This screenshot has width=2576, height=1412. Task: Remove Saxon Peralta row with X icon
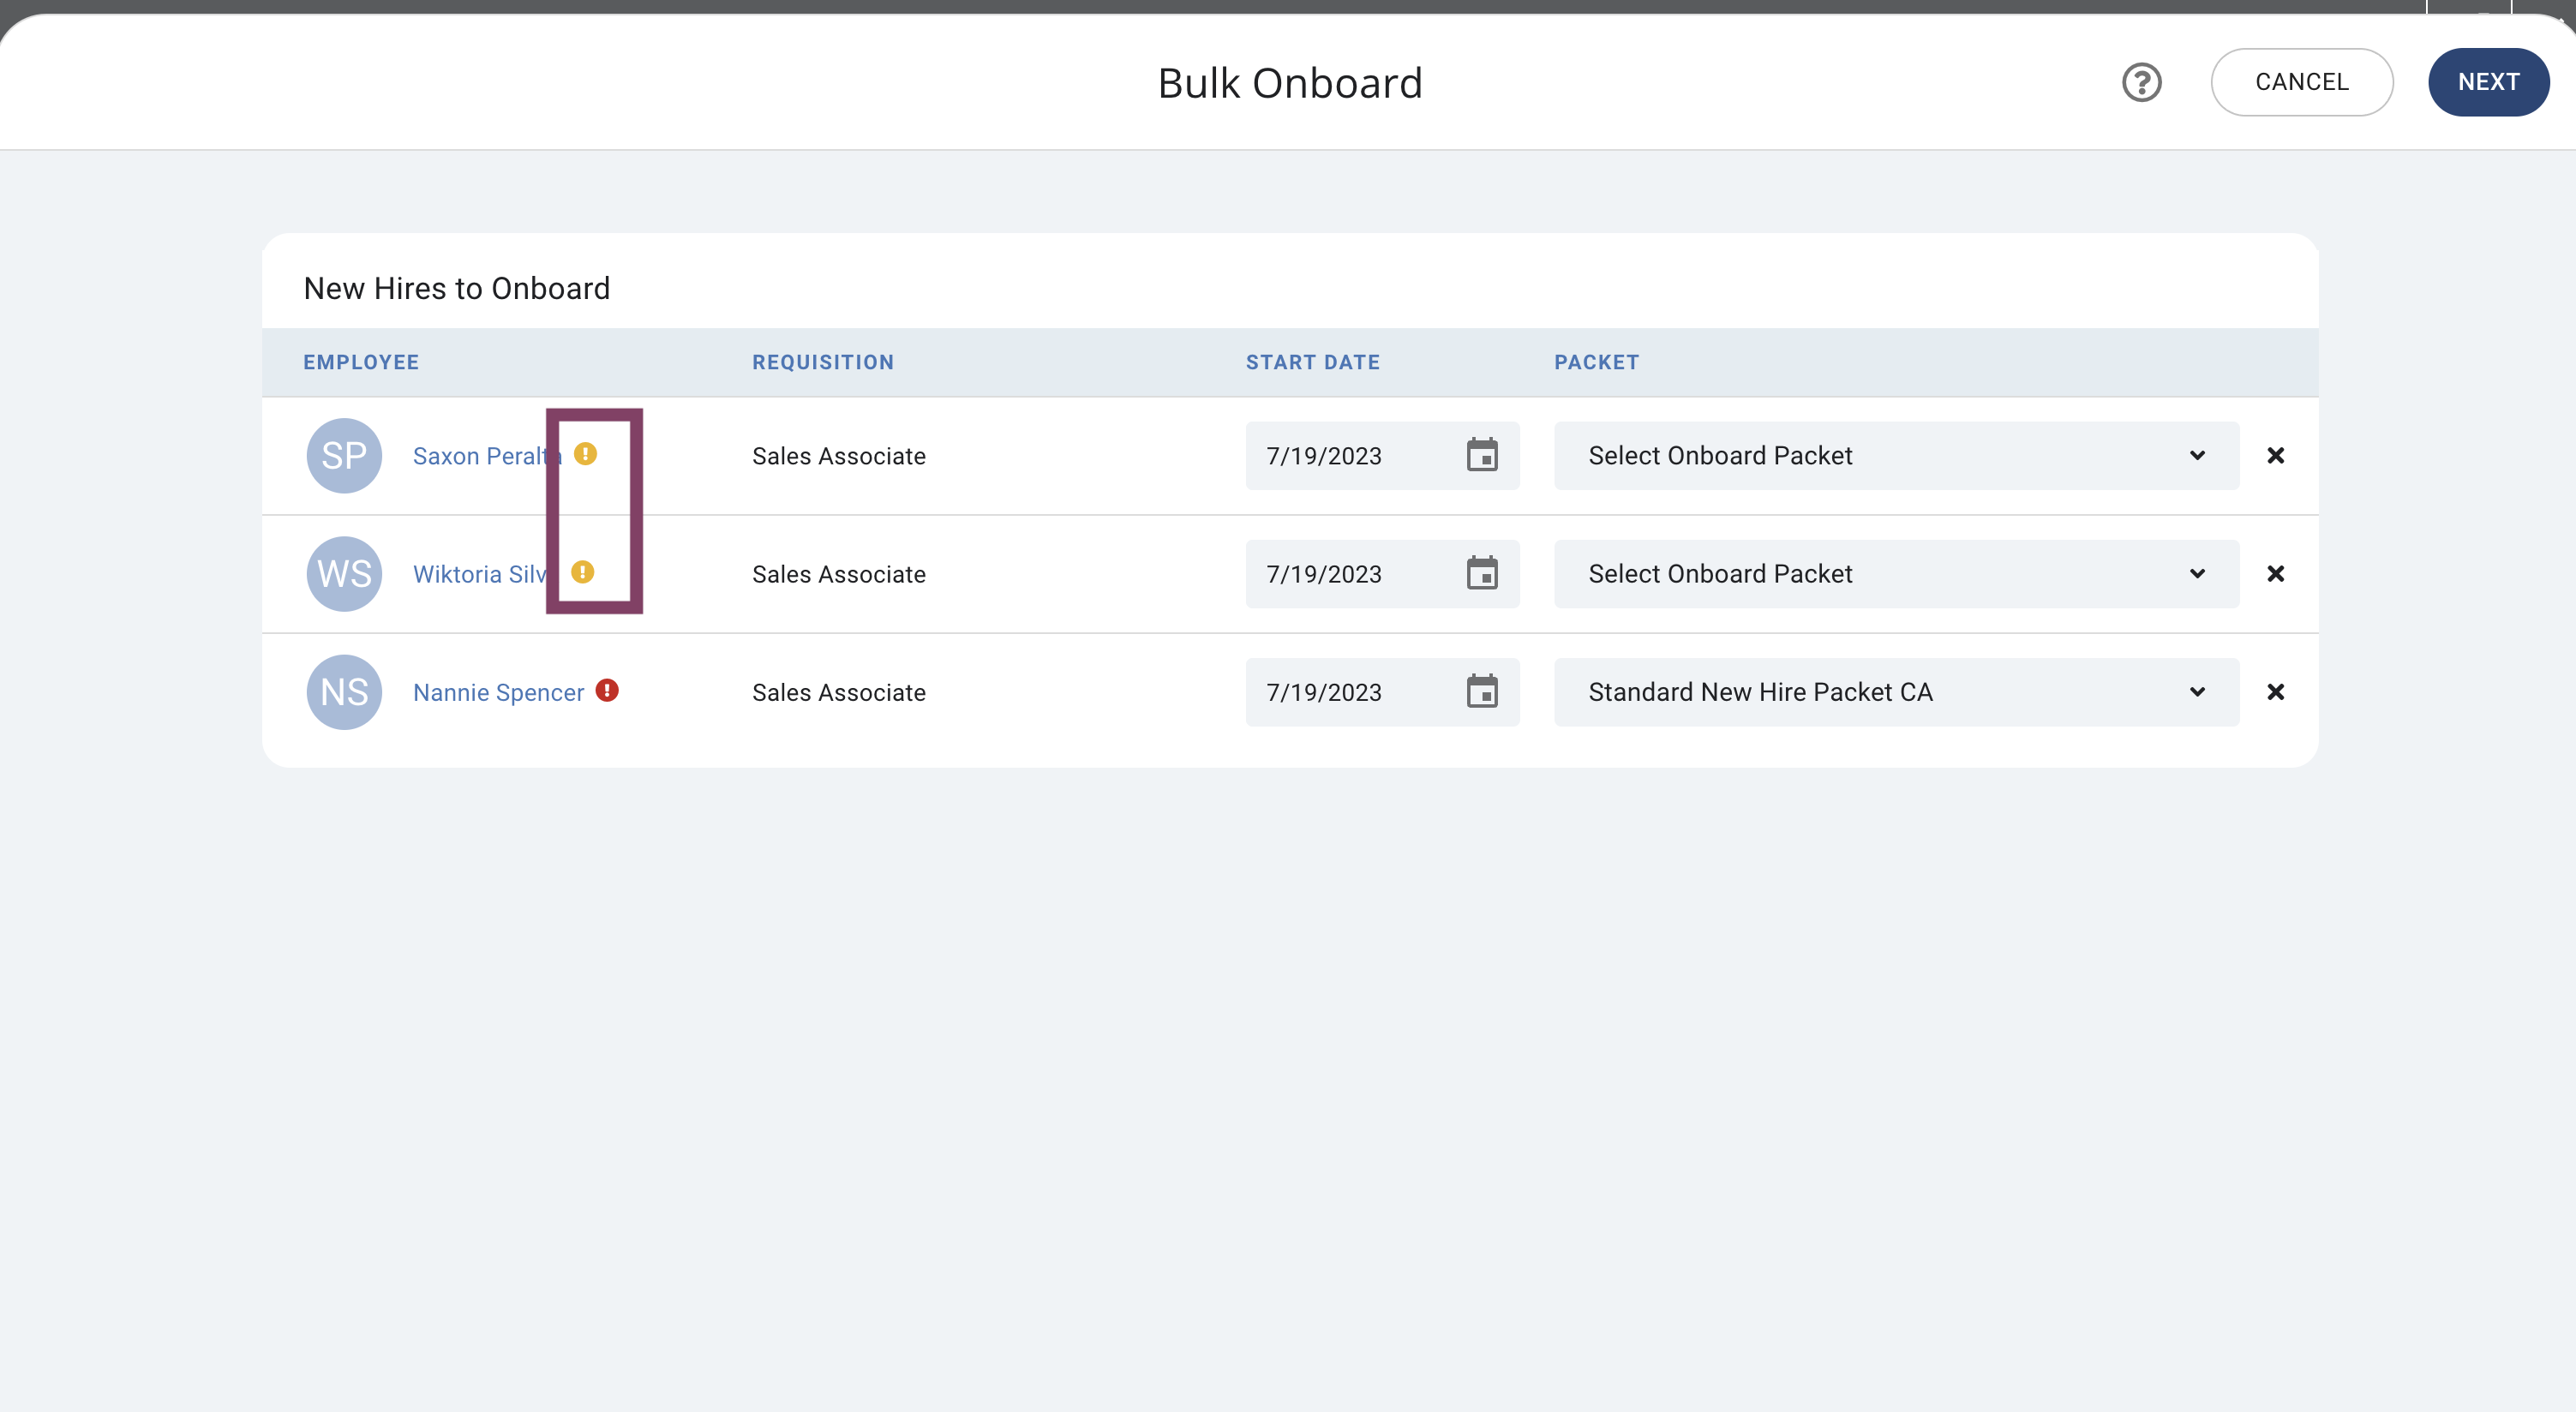pyautogui.click(x=2275, y=456)
